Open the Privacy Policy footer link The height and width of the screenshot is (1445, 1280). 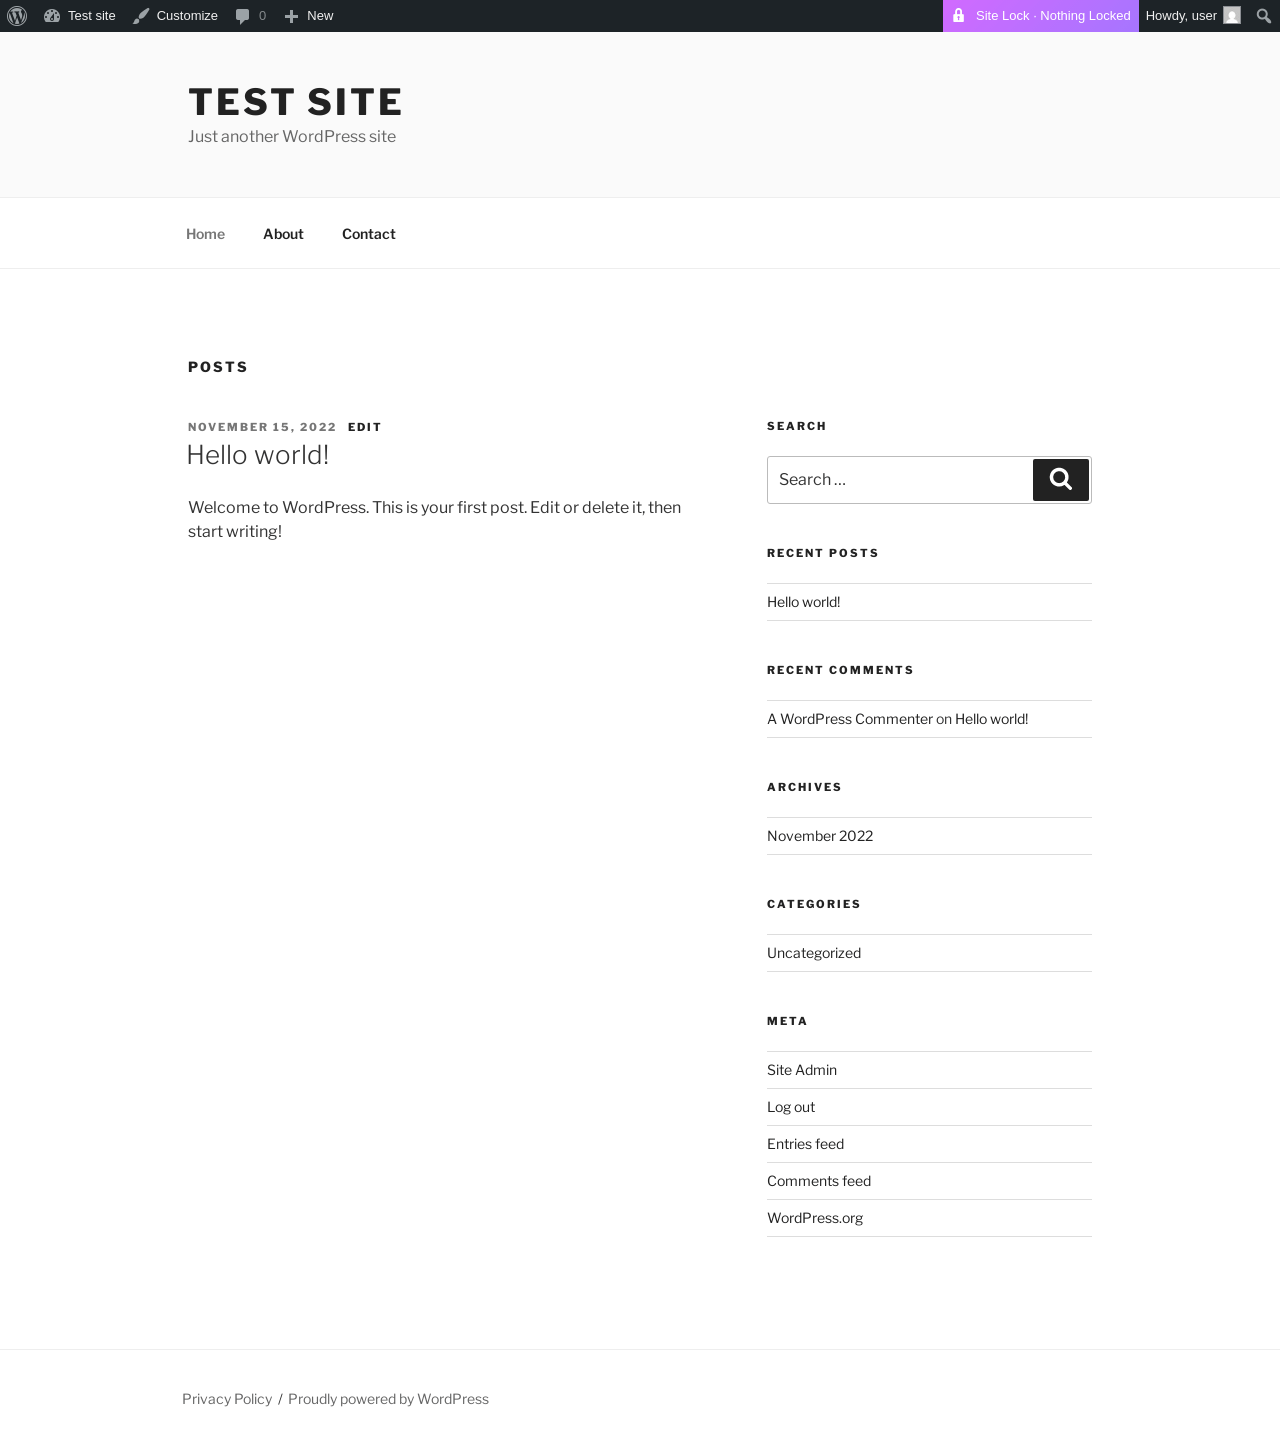[x=227, y=1399]
